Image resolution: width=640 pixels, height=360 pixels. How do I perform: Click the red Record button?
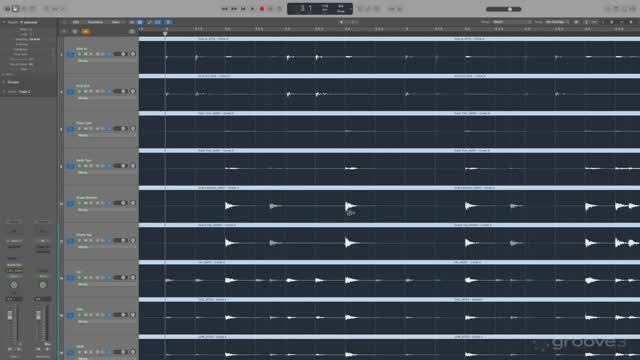click(x=262, y=9)
